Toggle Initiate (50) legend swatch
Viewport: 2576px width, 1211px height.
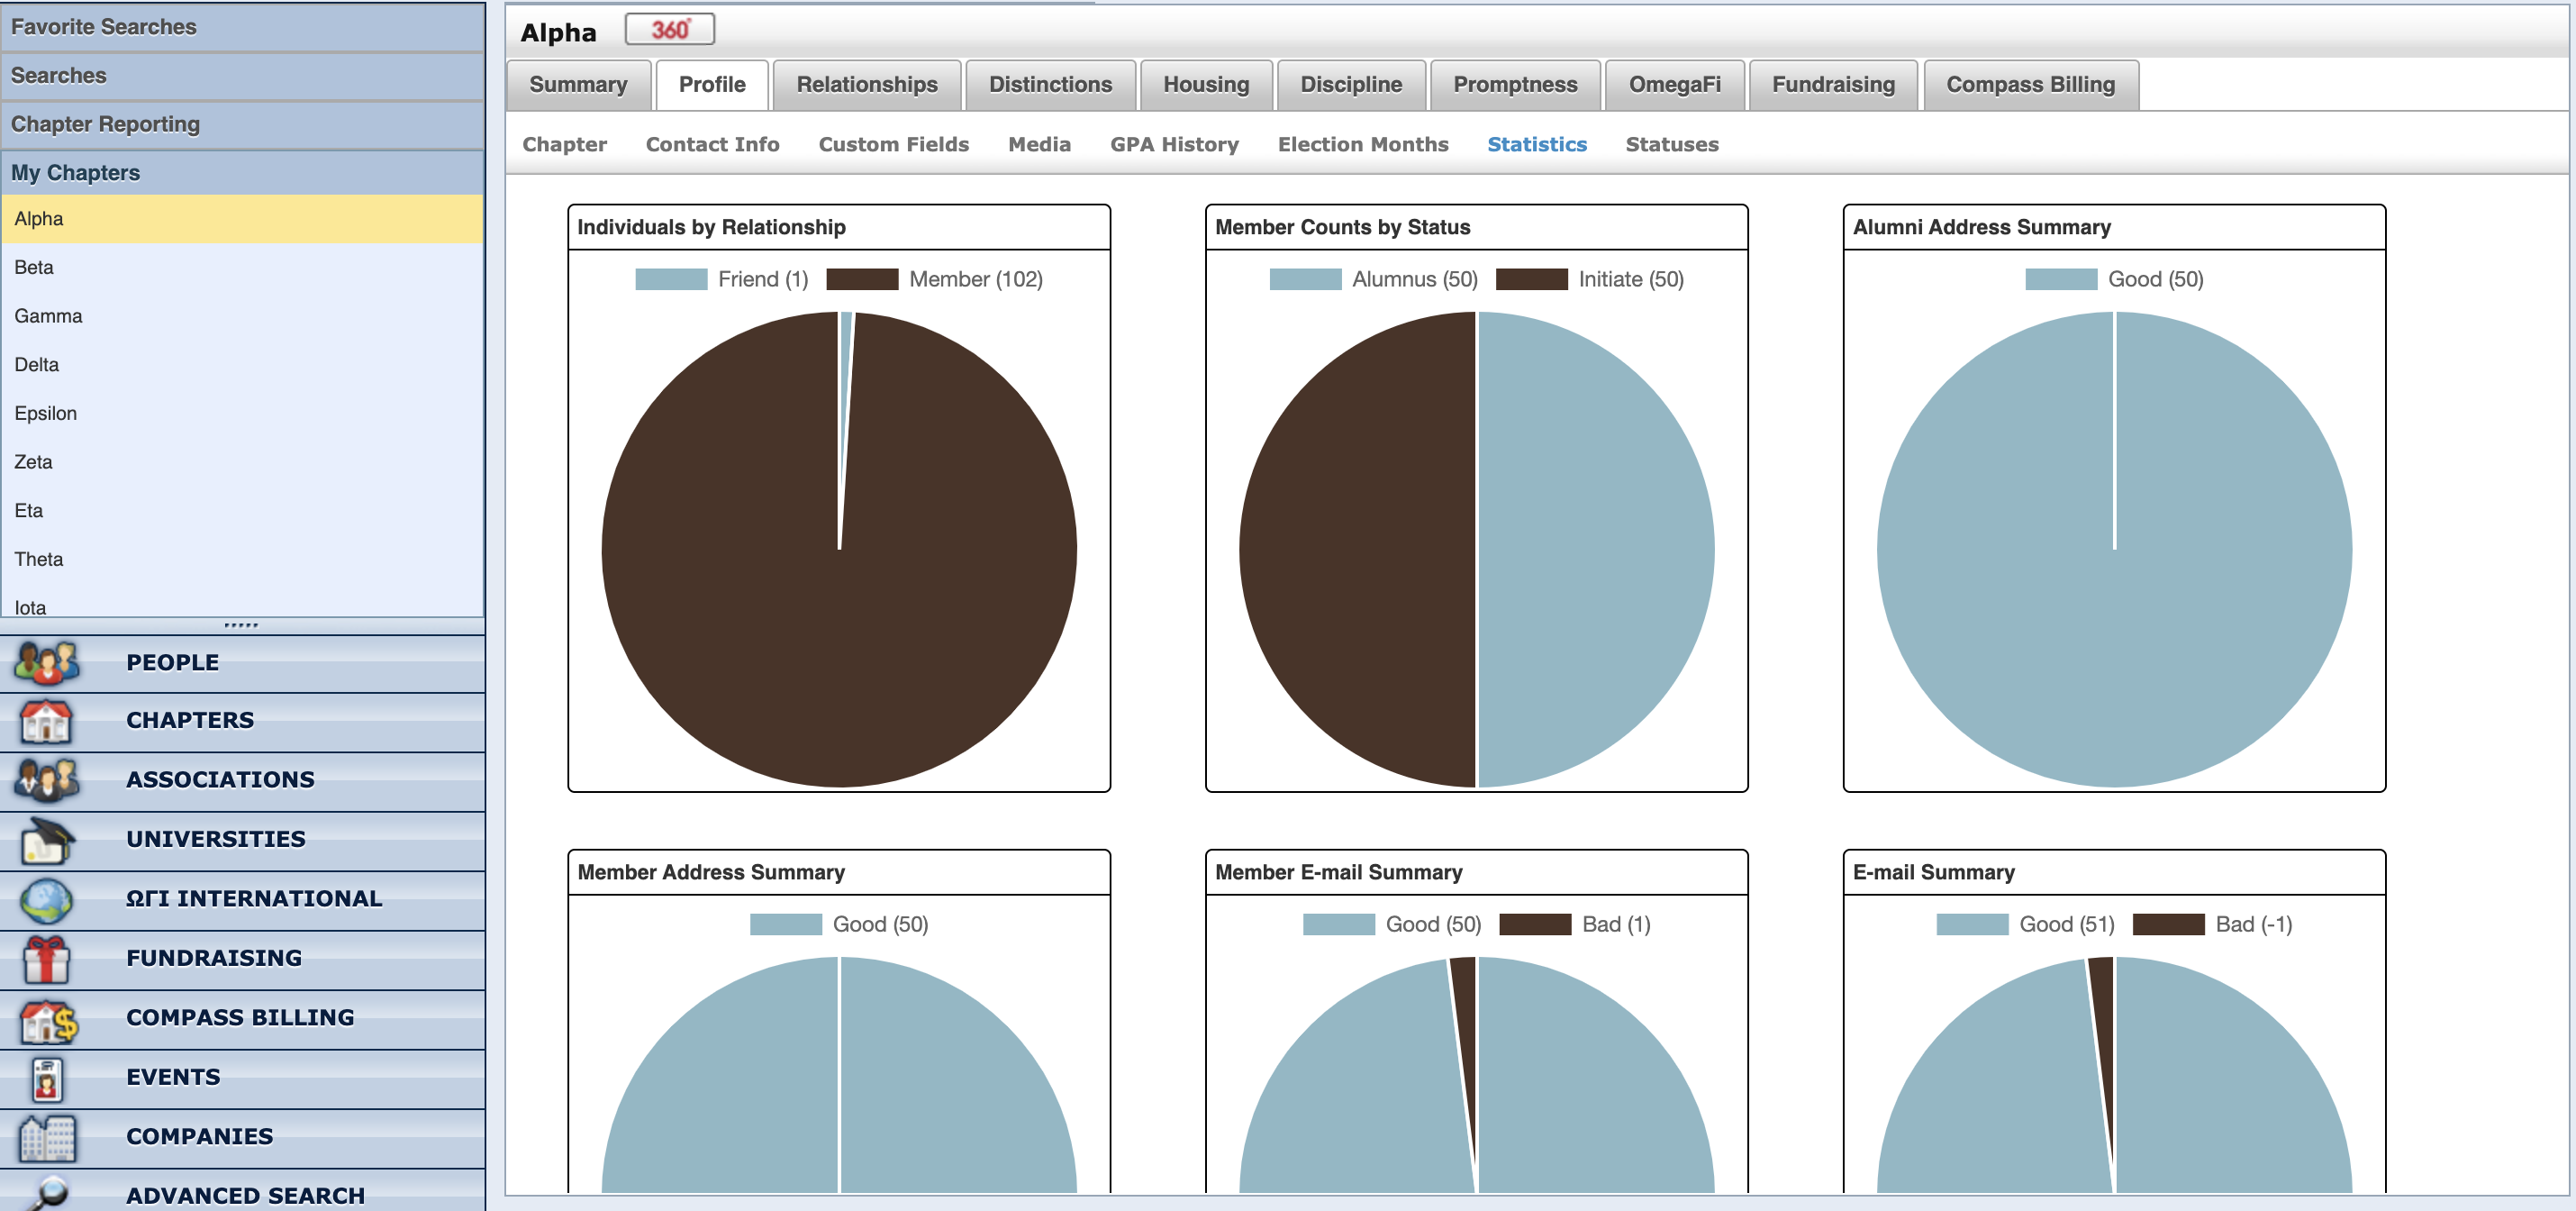pos(1531,279)
